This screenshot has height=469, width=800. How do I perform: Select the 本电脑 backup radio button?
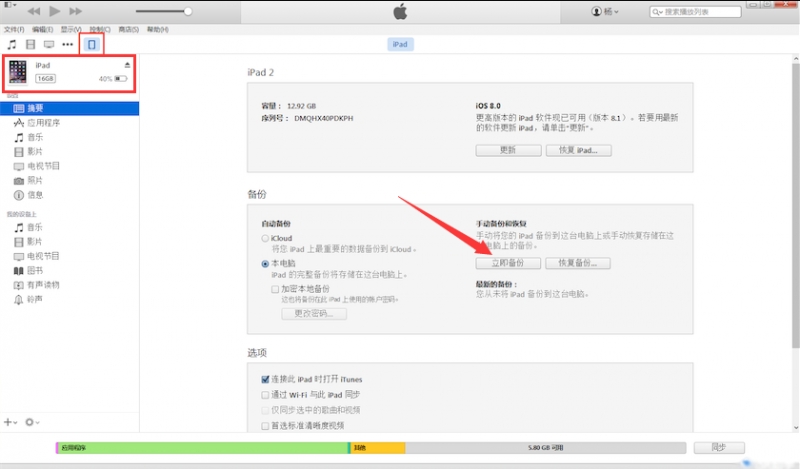(x=265, y=264)
